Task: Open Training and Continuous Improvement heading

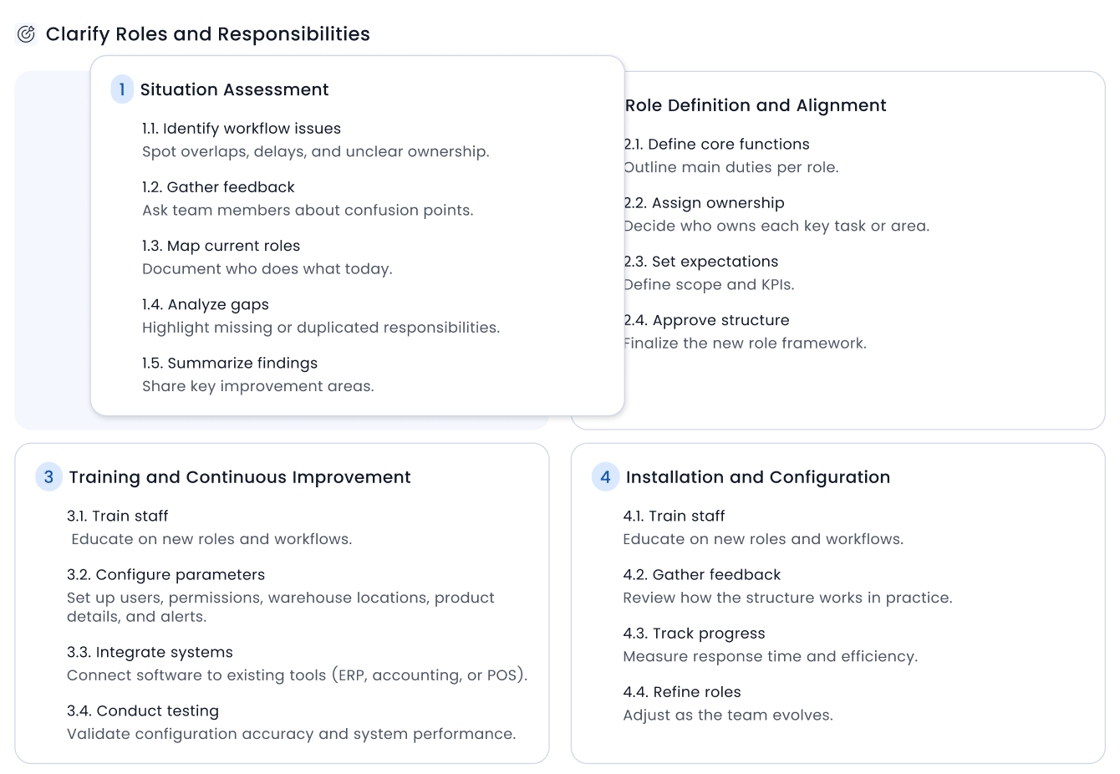Action: coord(240,477)
